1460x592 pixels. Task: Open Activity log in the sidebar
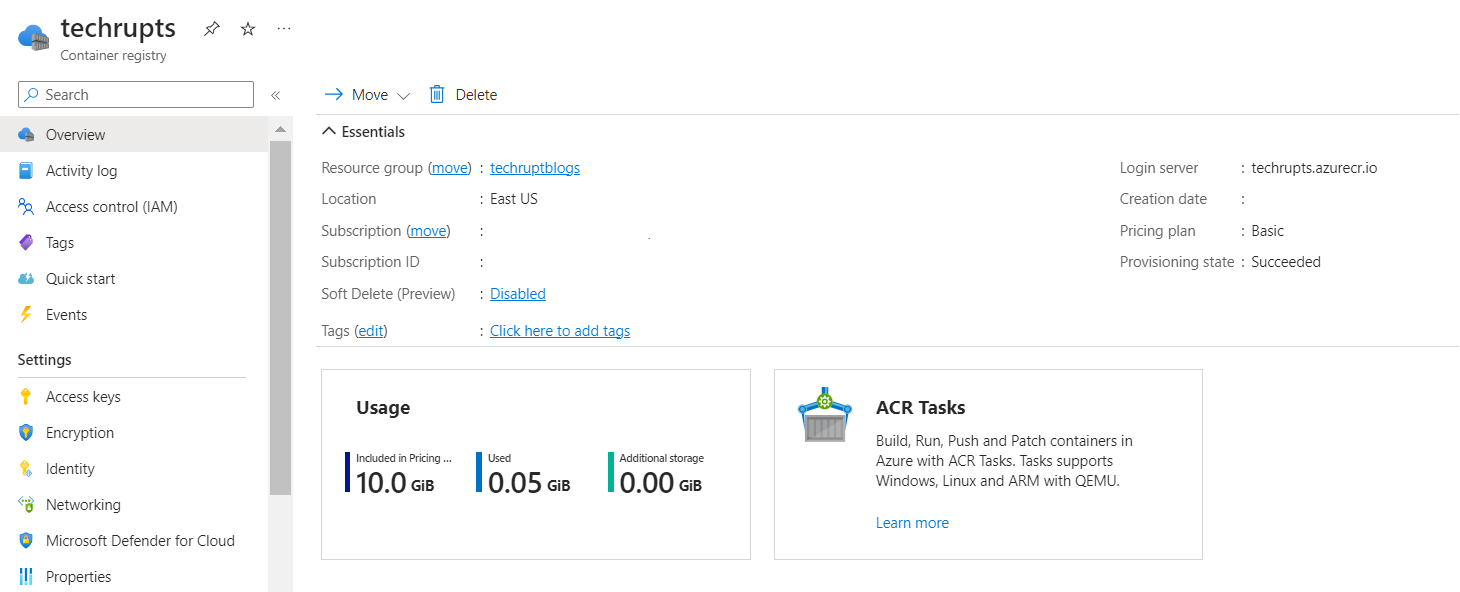pyautogui.click(x=81, y=171)
